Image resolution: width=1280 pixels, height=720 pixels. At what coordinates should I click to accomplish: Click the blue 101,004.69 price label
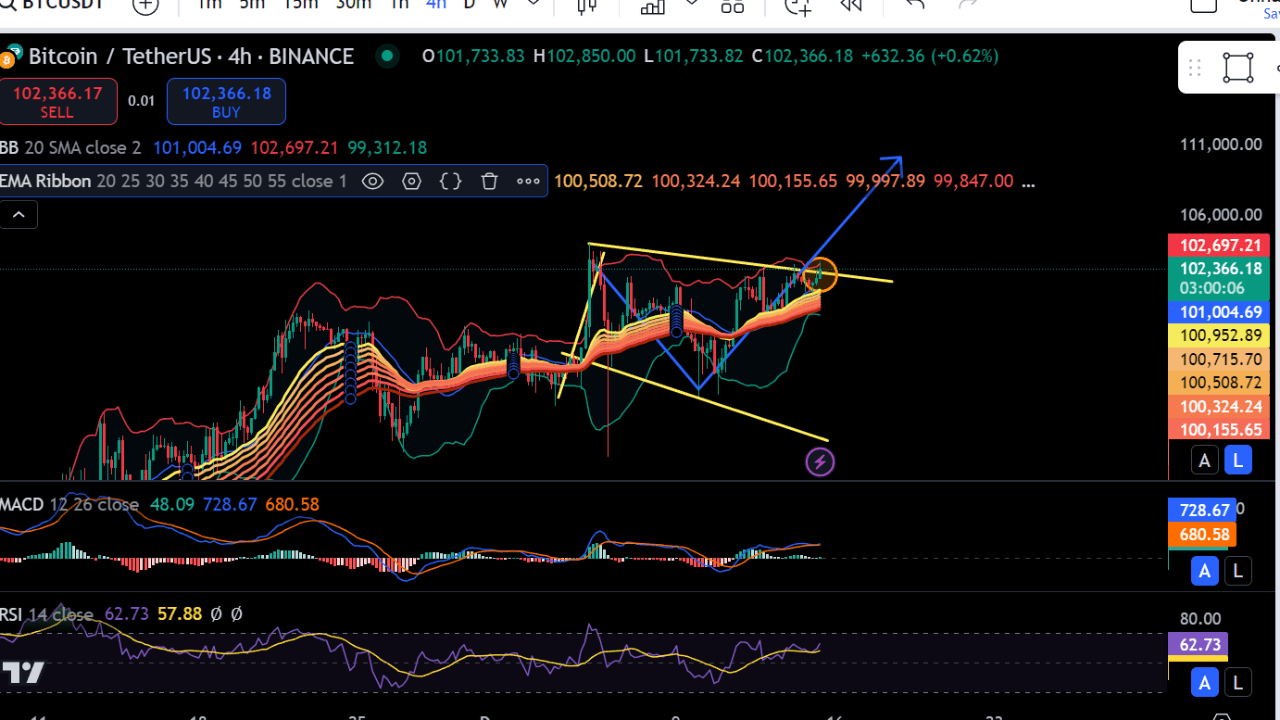(1219, 312)
